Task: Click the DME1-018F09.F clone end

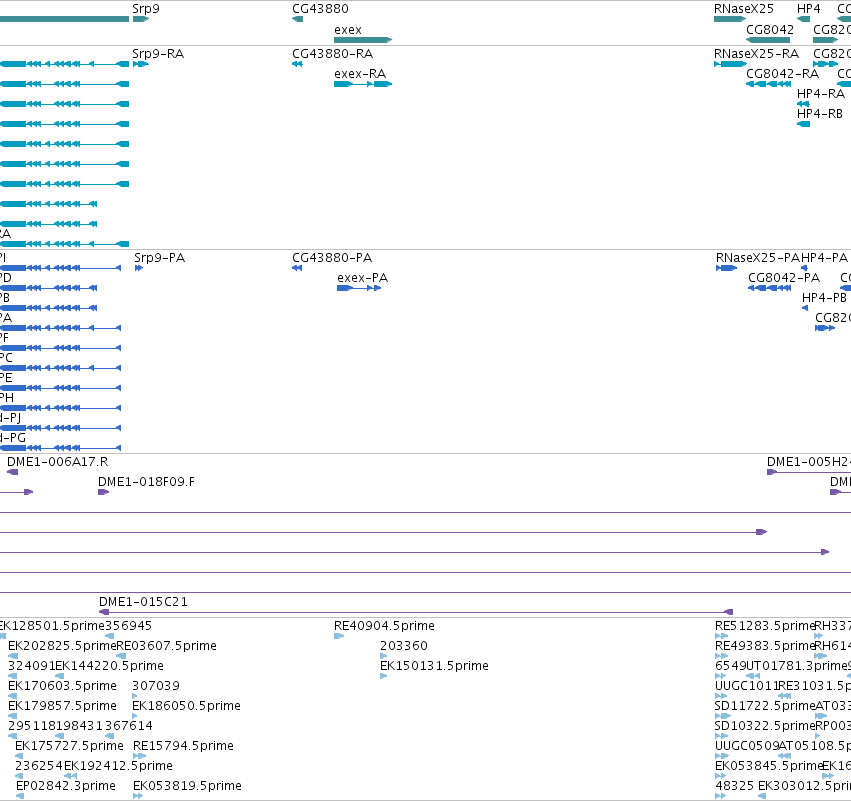Action: [104, 492]
